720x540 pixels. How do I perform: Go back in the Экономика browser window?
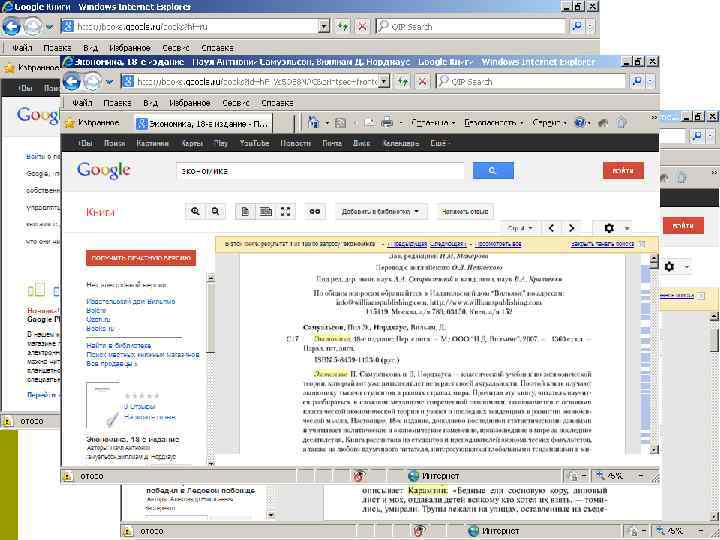72,81
